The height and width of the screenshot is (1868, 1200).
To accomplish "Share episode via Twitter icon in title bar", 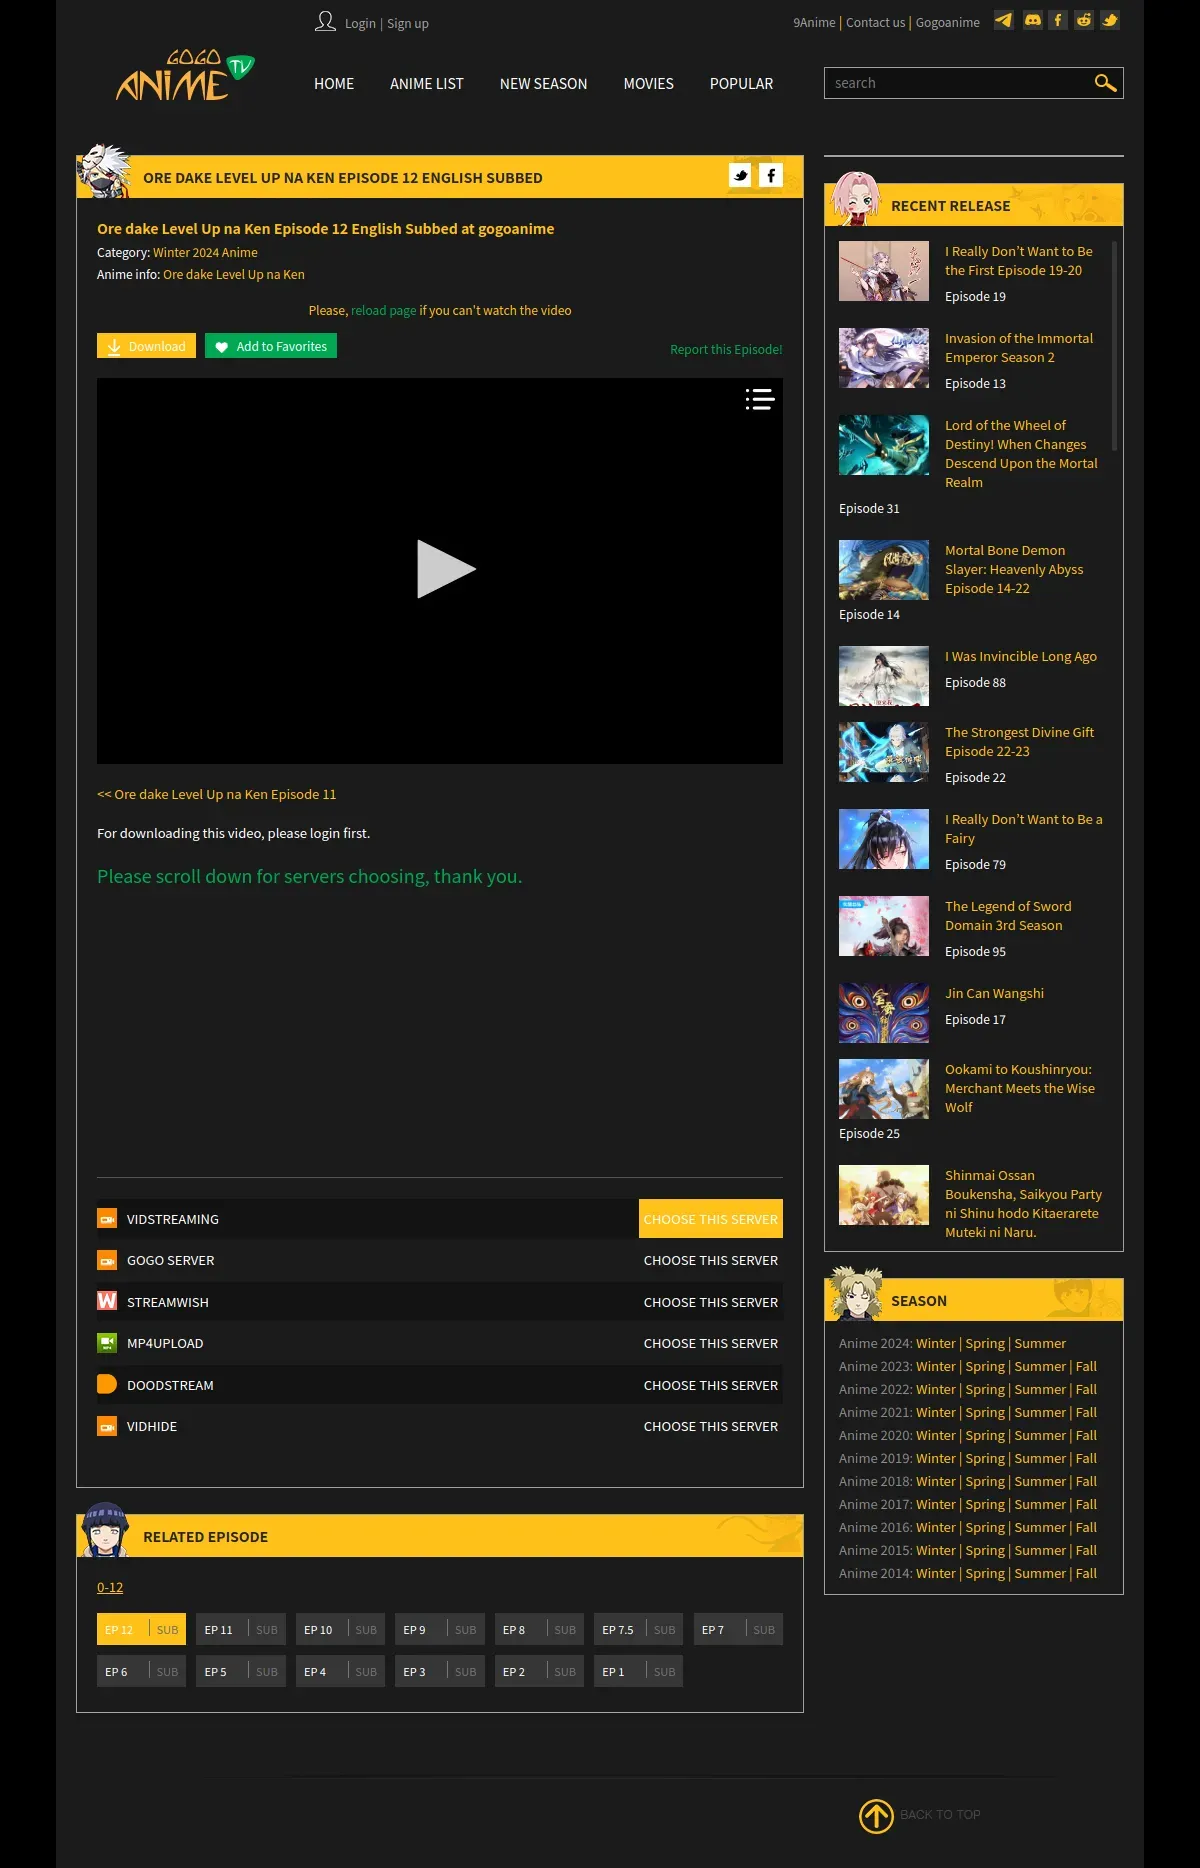I will 740,176.
